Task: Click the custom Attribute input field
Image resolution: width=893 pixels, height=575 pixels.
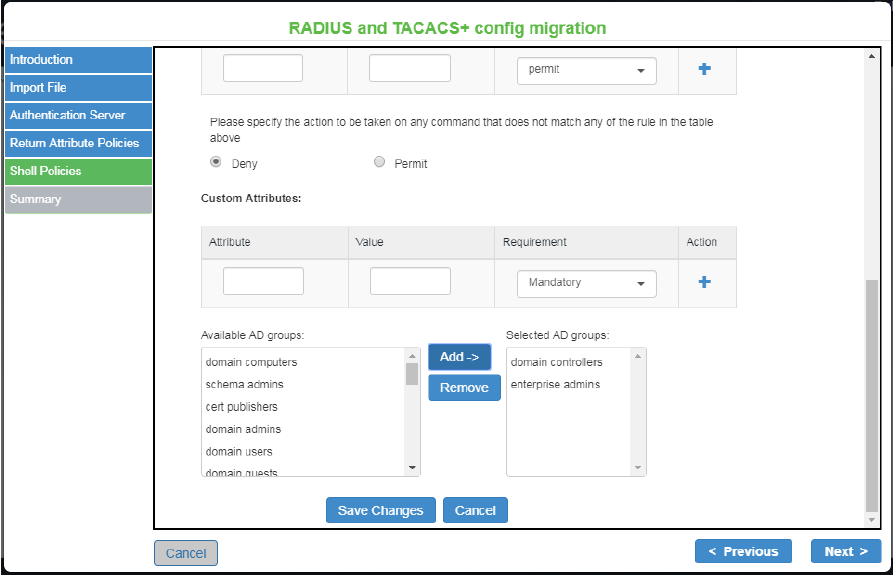Action: [x=263, y=281]
